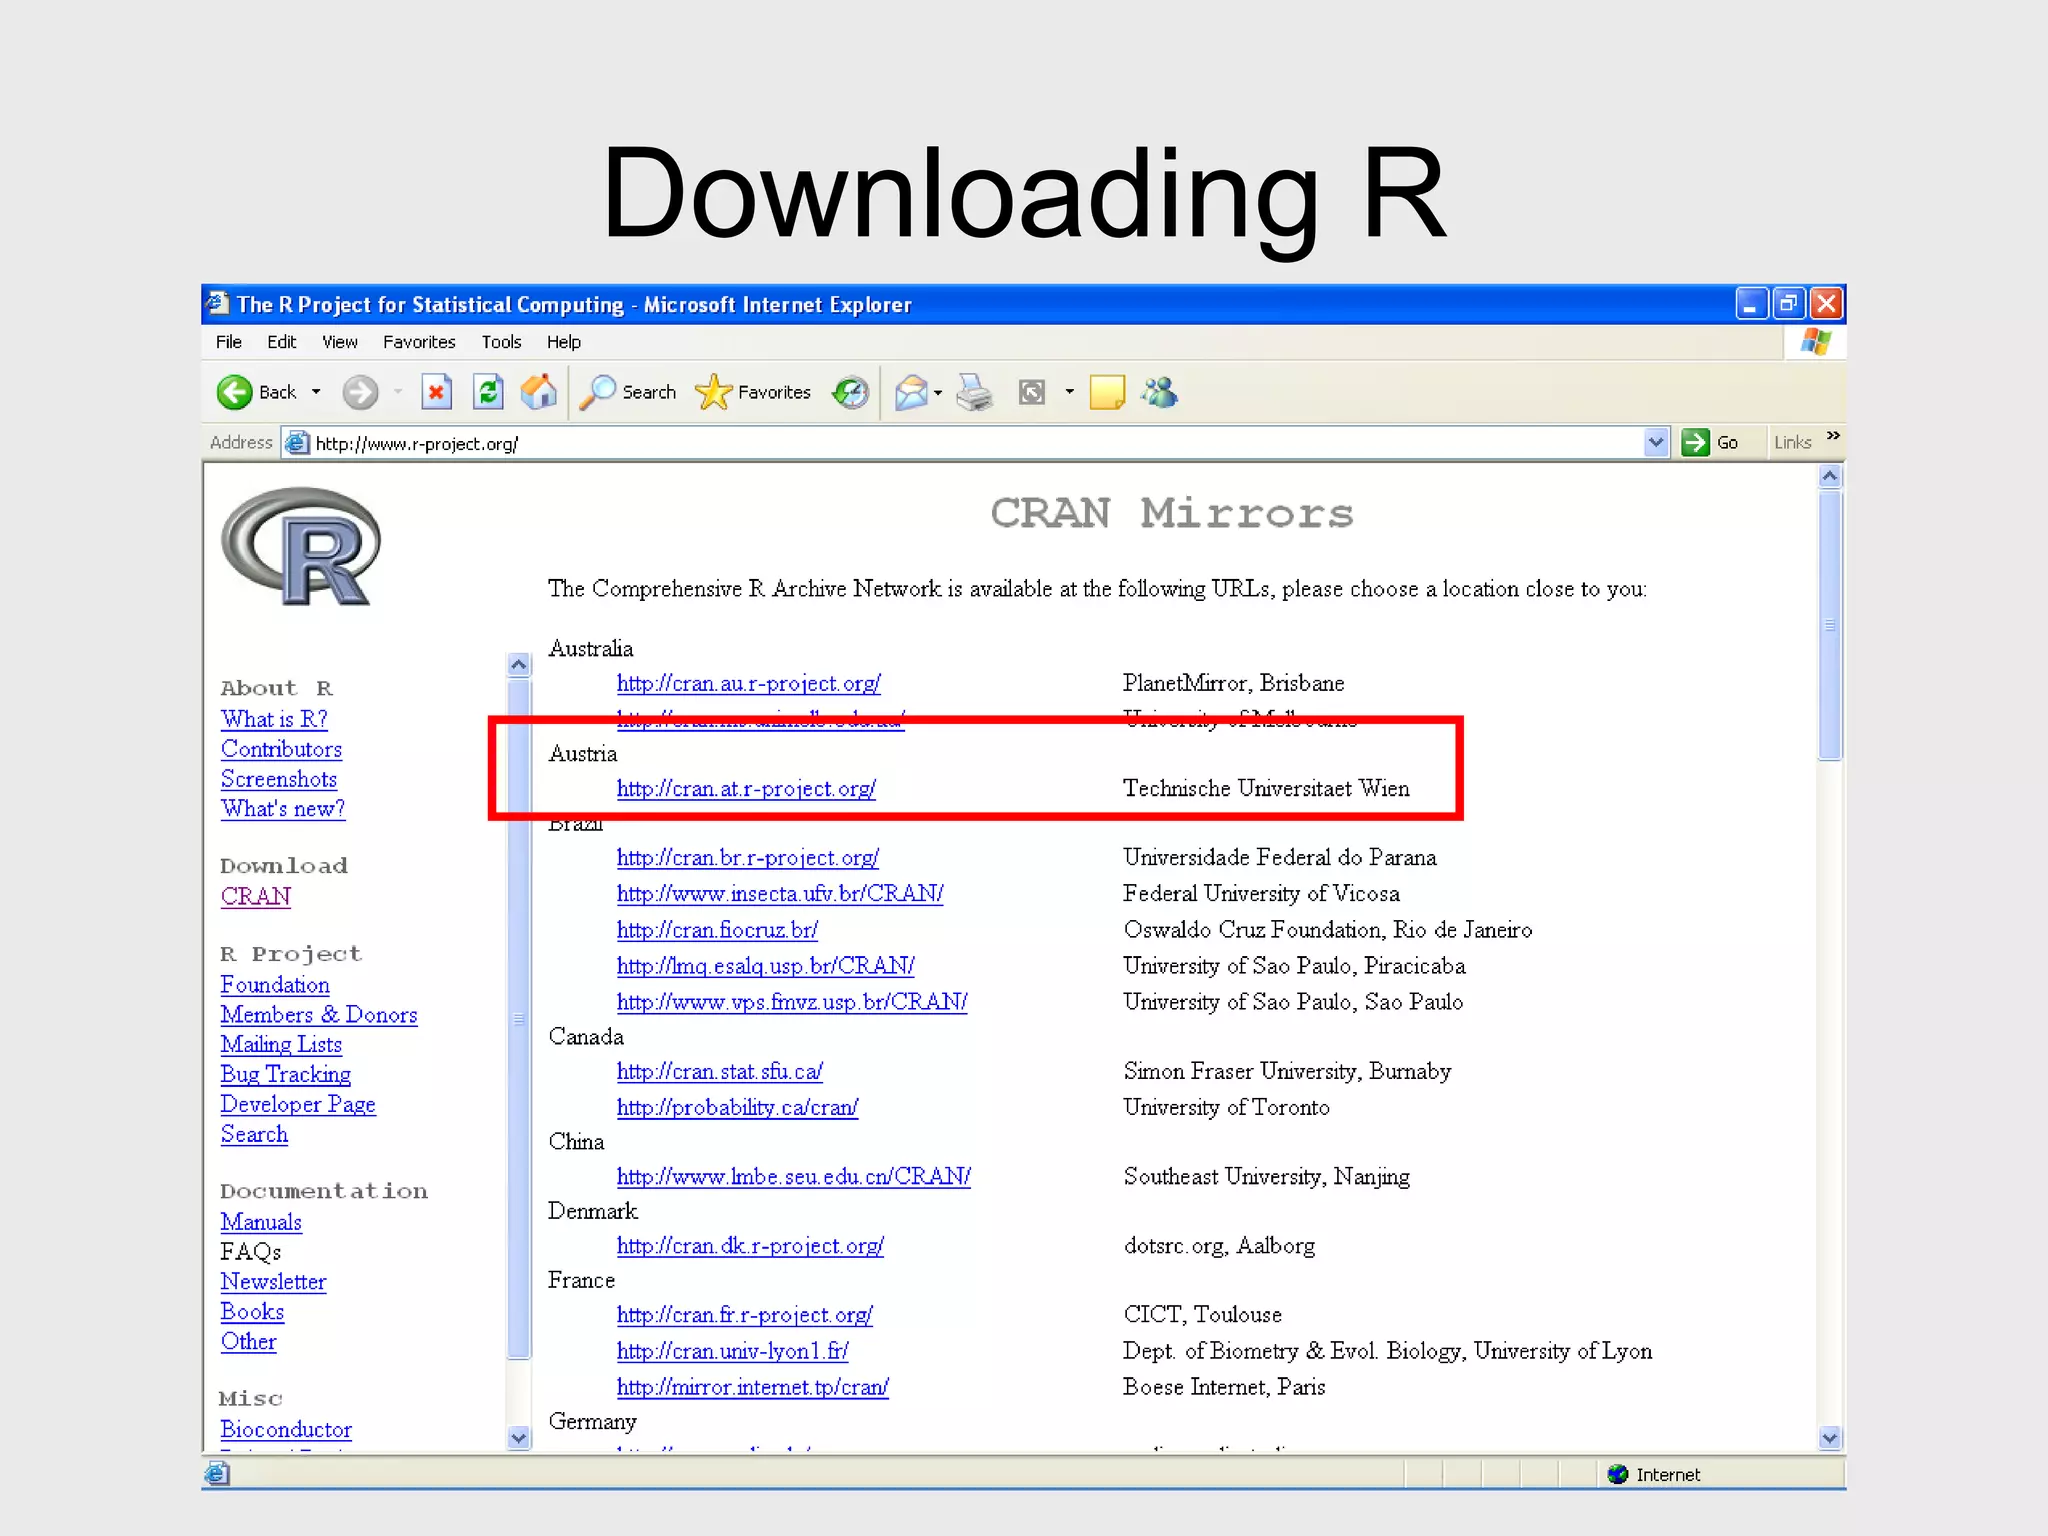
Task: Open the cran.univ-lyon1.fr mirror link
Action: (x=733, y=1351)
